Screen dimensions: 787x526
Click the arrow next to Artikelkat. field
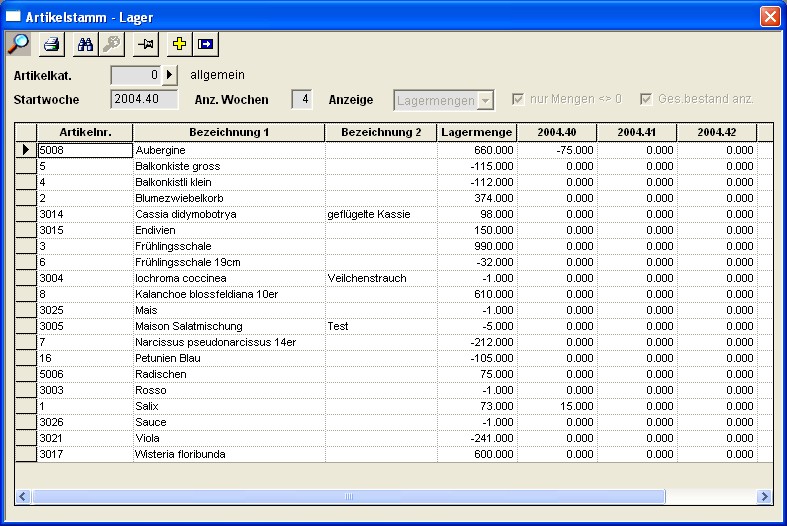pos(170,75)
